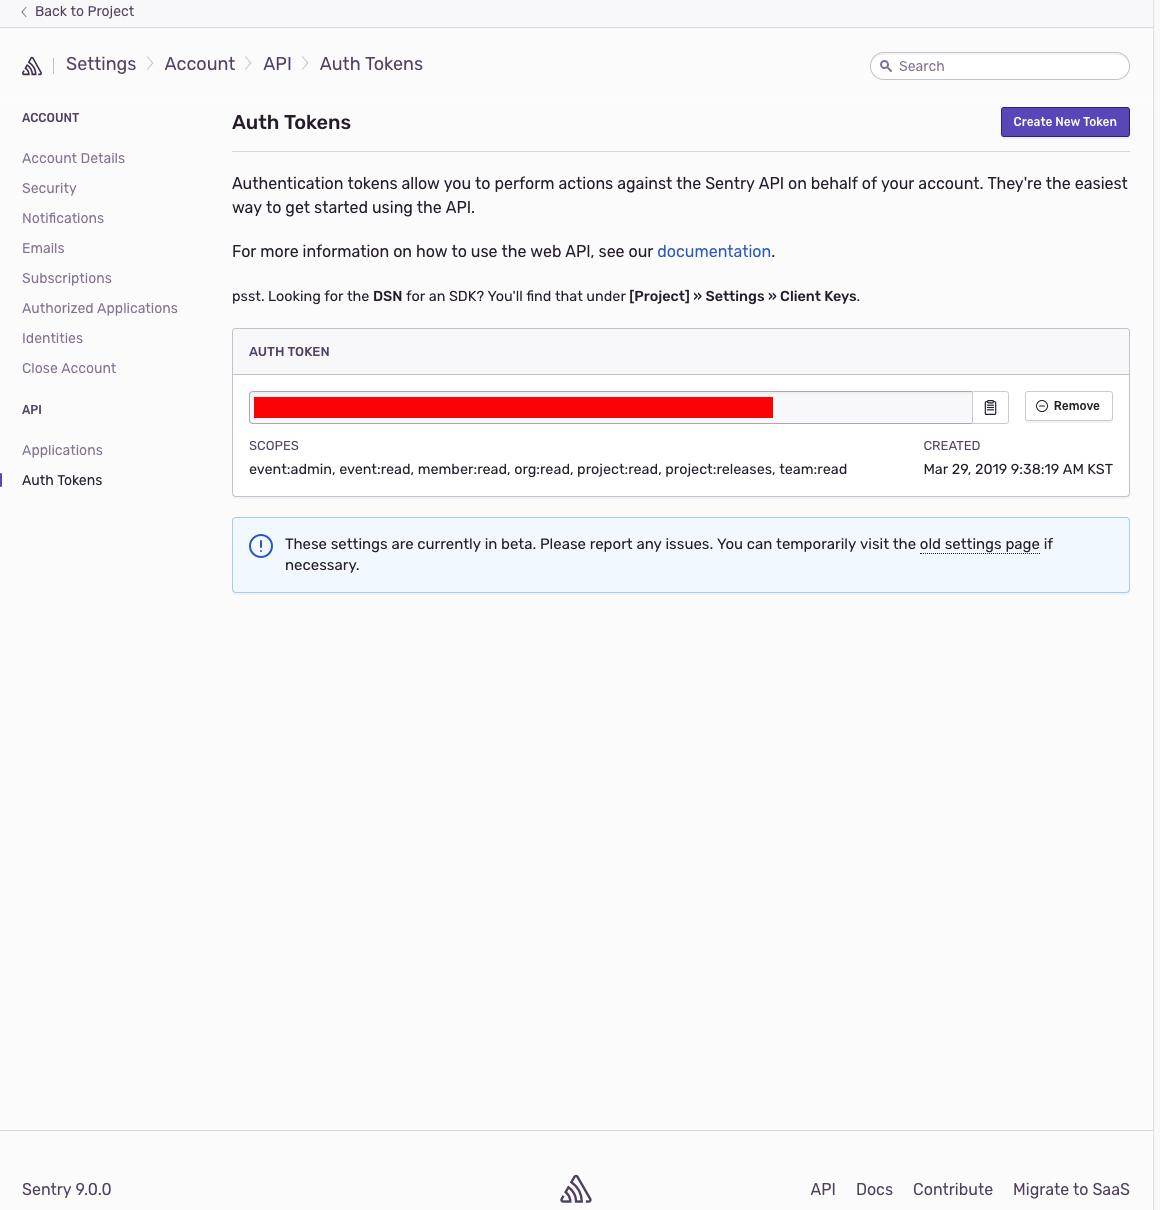Open Close Account in sidebar
Viewport: 1160px width, 1210px height.
pos(69,368)
